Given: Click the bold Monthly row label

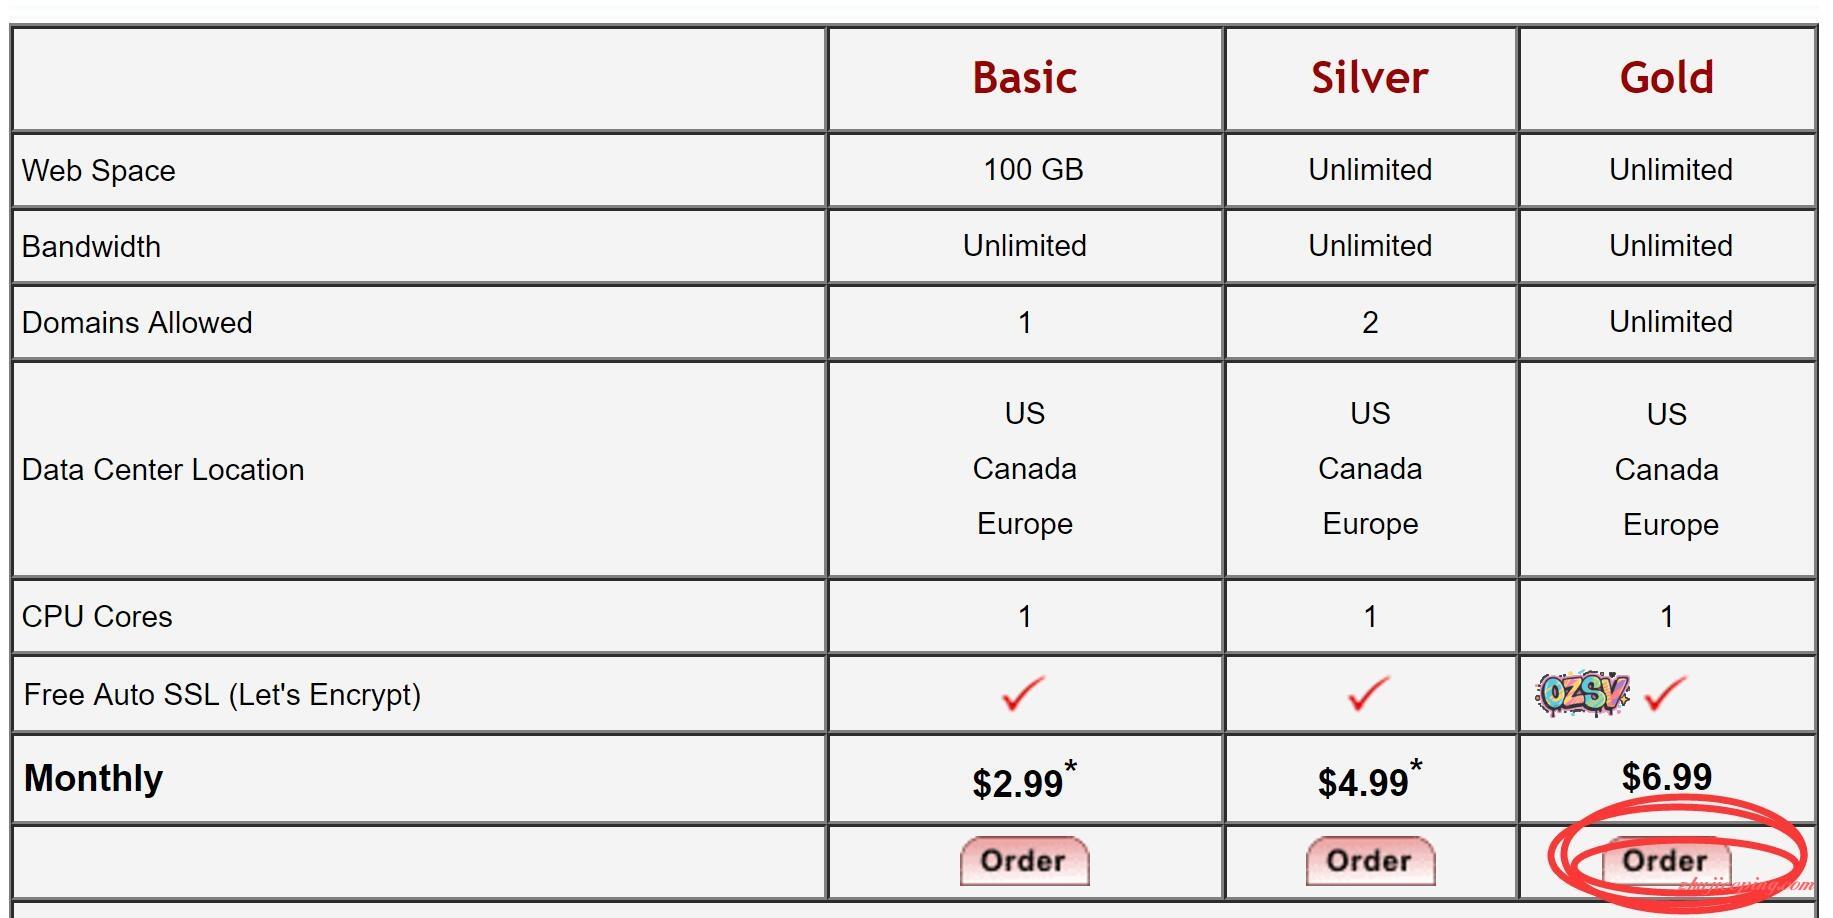Looking at the screenshot, I should [x=93, y=778].
